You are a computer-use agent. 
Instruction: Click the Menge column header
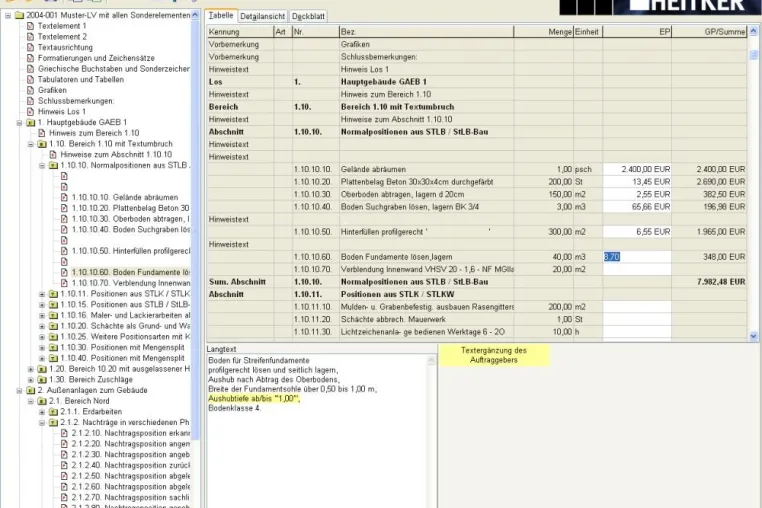(544, 32)
